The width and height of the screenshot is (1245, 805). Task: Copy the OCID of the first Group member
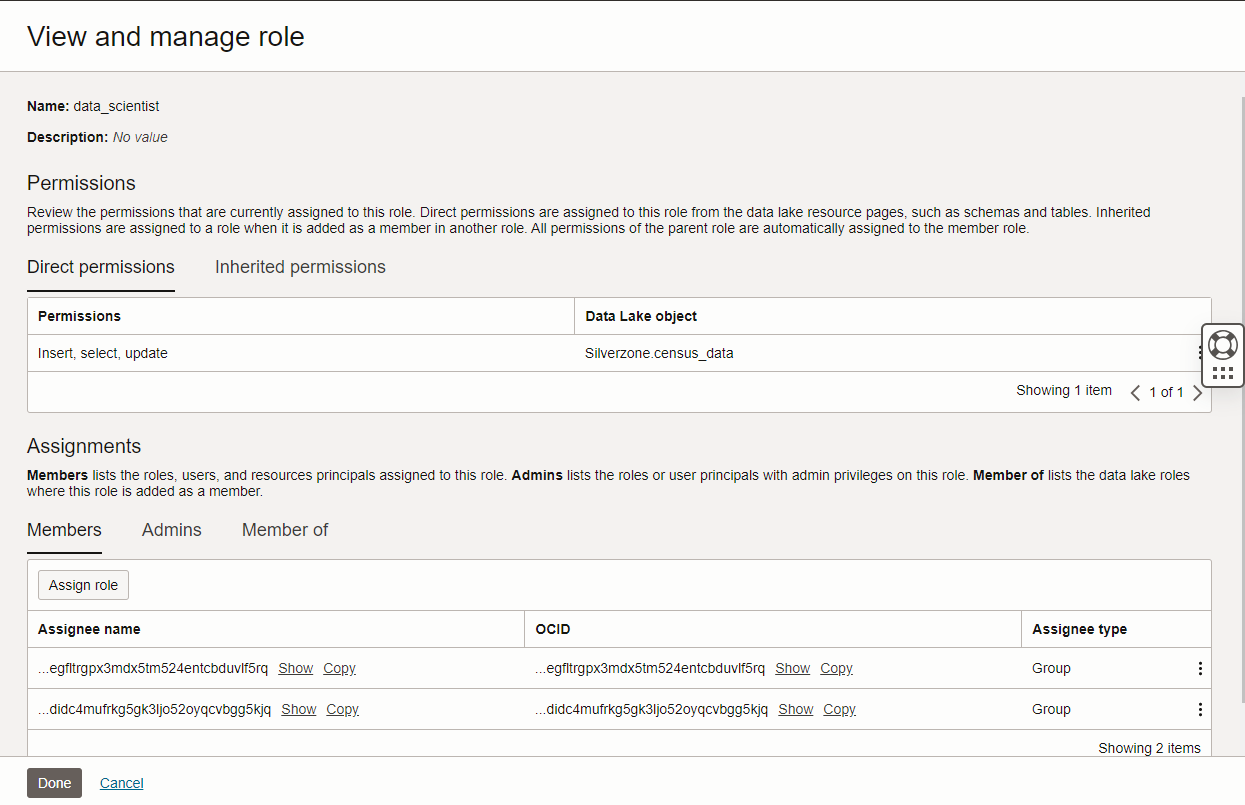836,668
